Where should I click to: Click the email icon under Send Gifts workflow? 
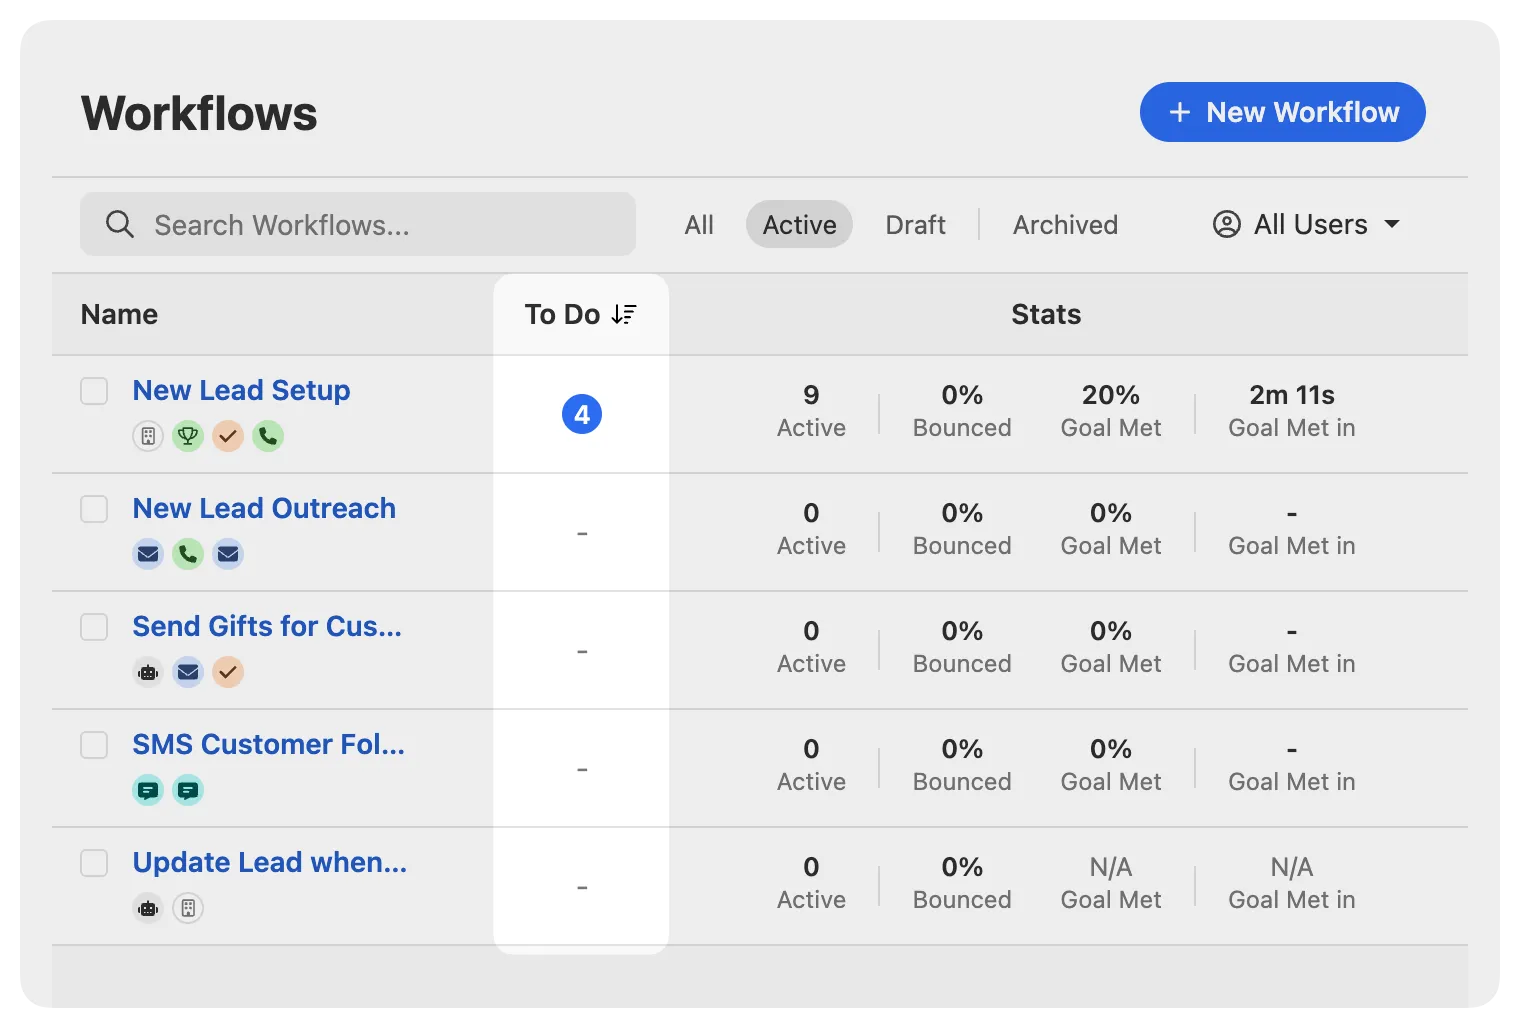pyautogui.click(x=188, y=672)
